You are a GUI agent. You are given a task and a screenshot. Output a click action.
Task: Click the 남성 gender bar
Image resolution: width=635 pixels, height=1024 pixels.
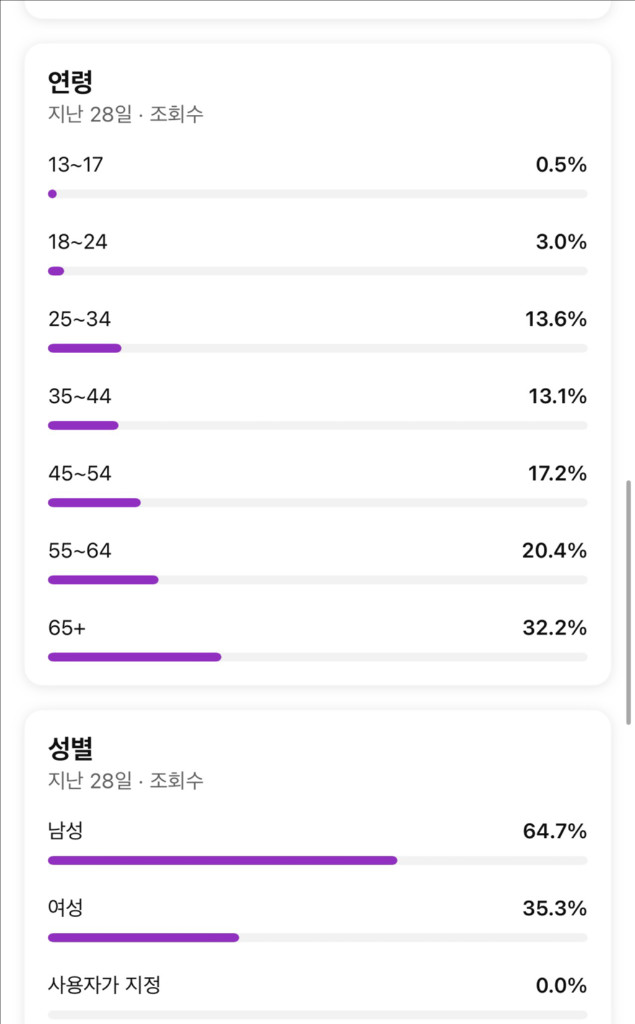pyautogui.click(x=317, y=860)
